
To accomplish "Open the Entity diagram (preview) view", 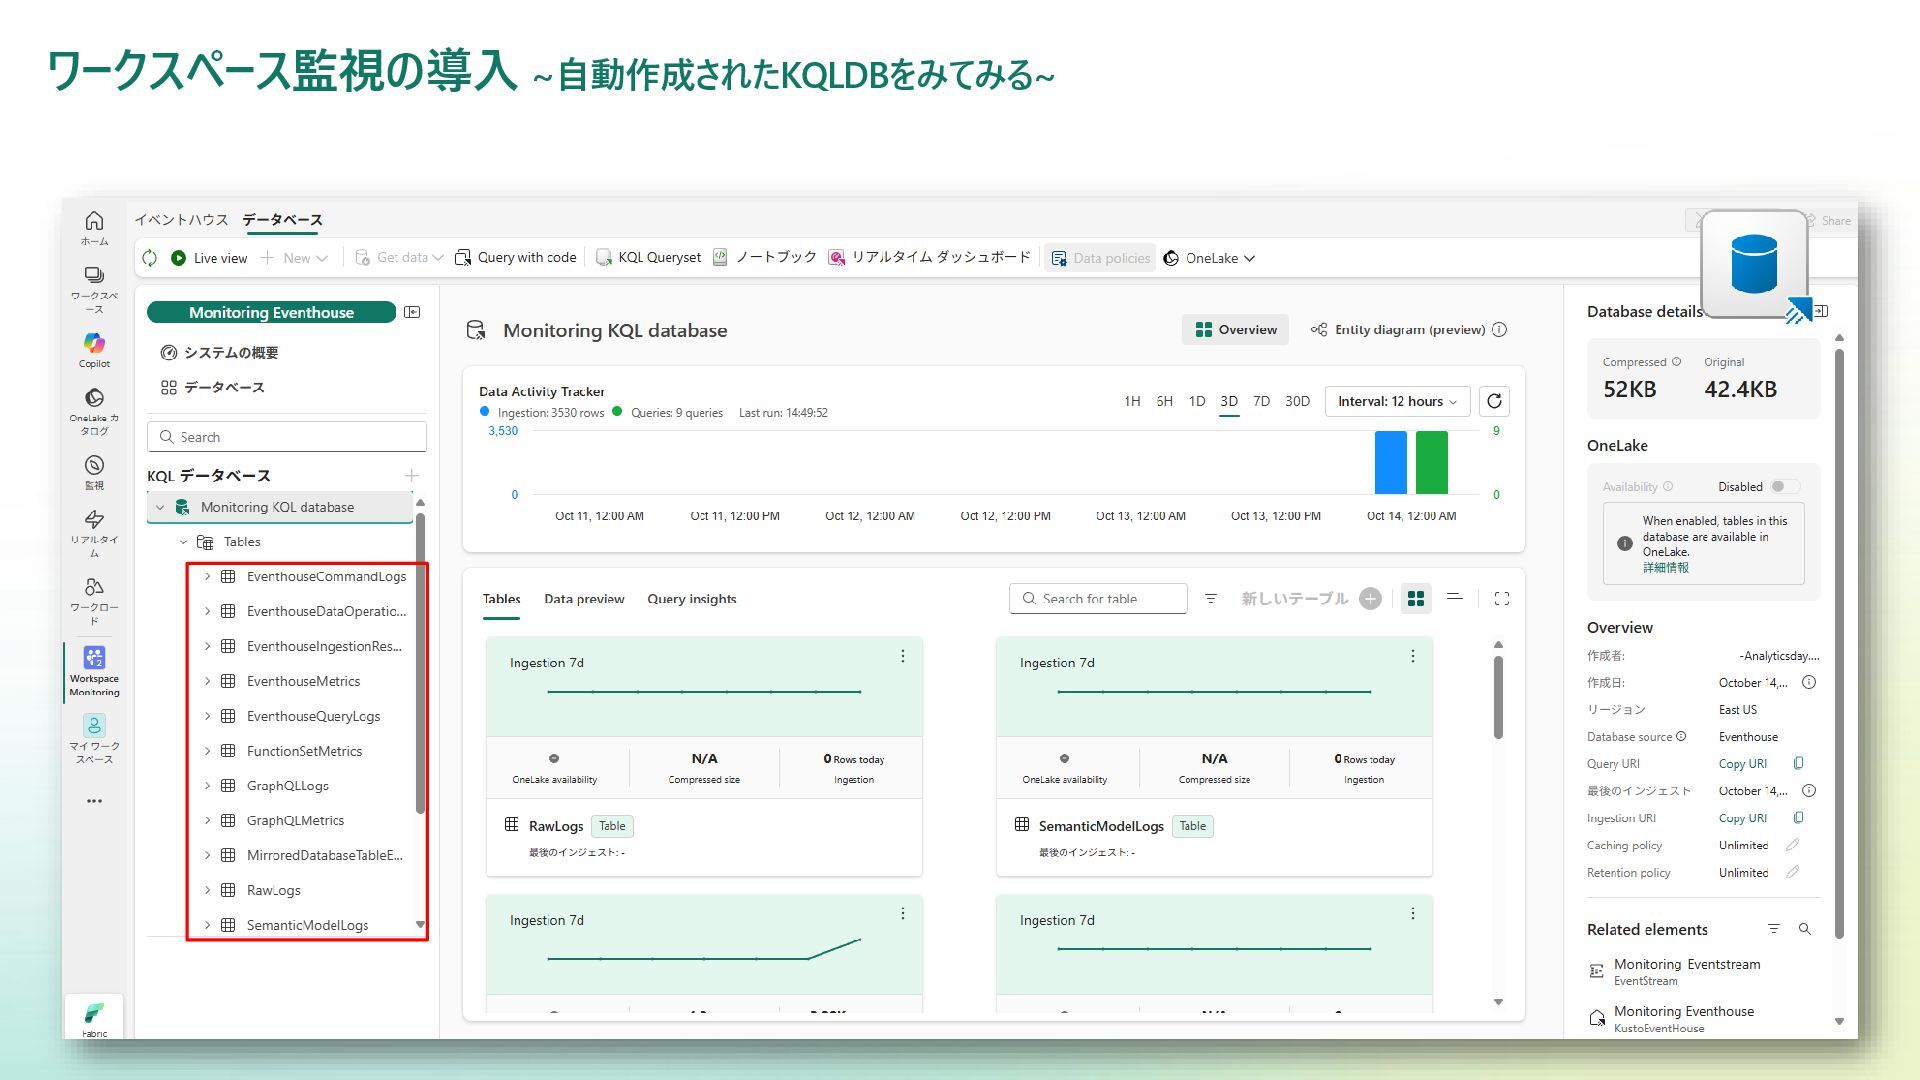I will click(1397, 330).
